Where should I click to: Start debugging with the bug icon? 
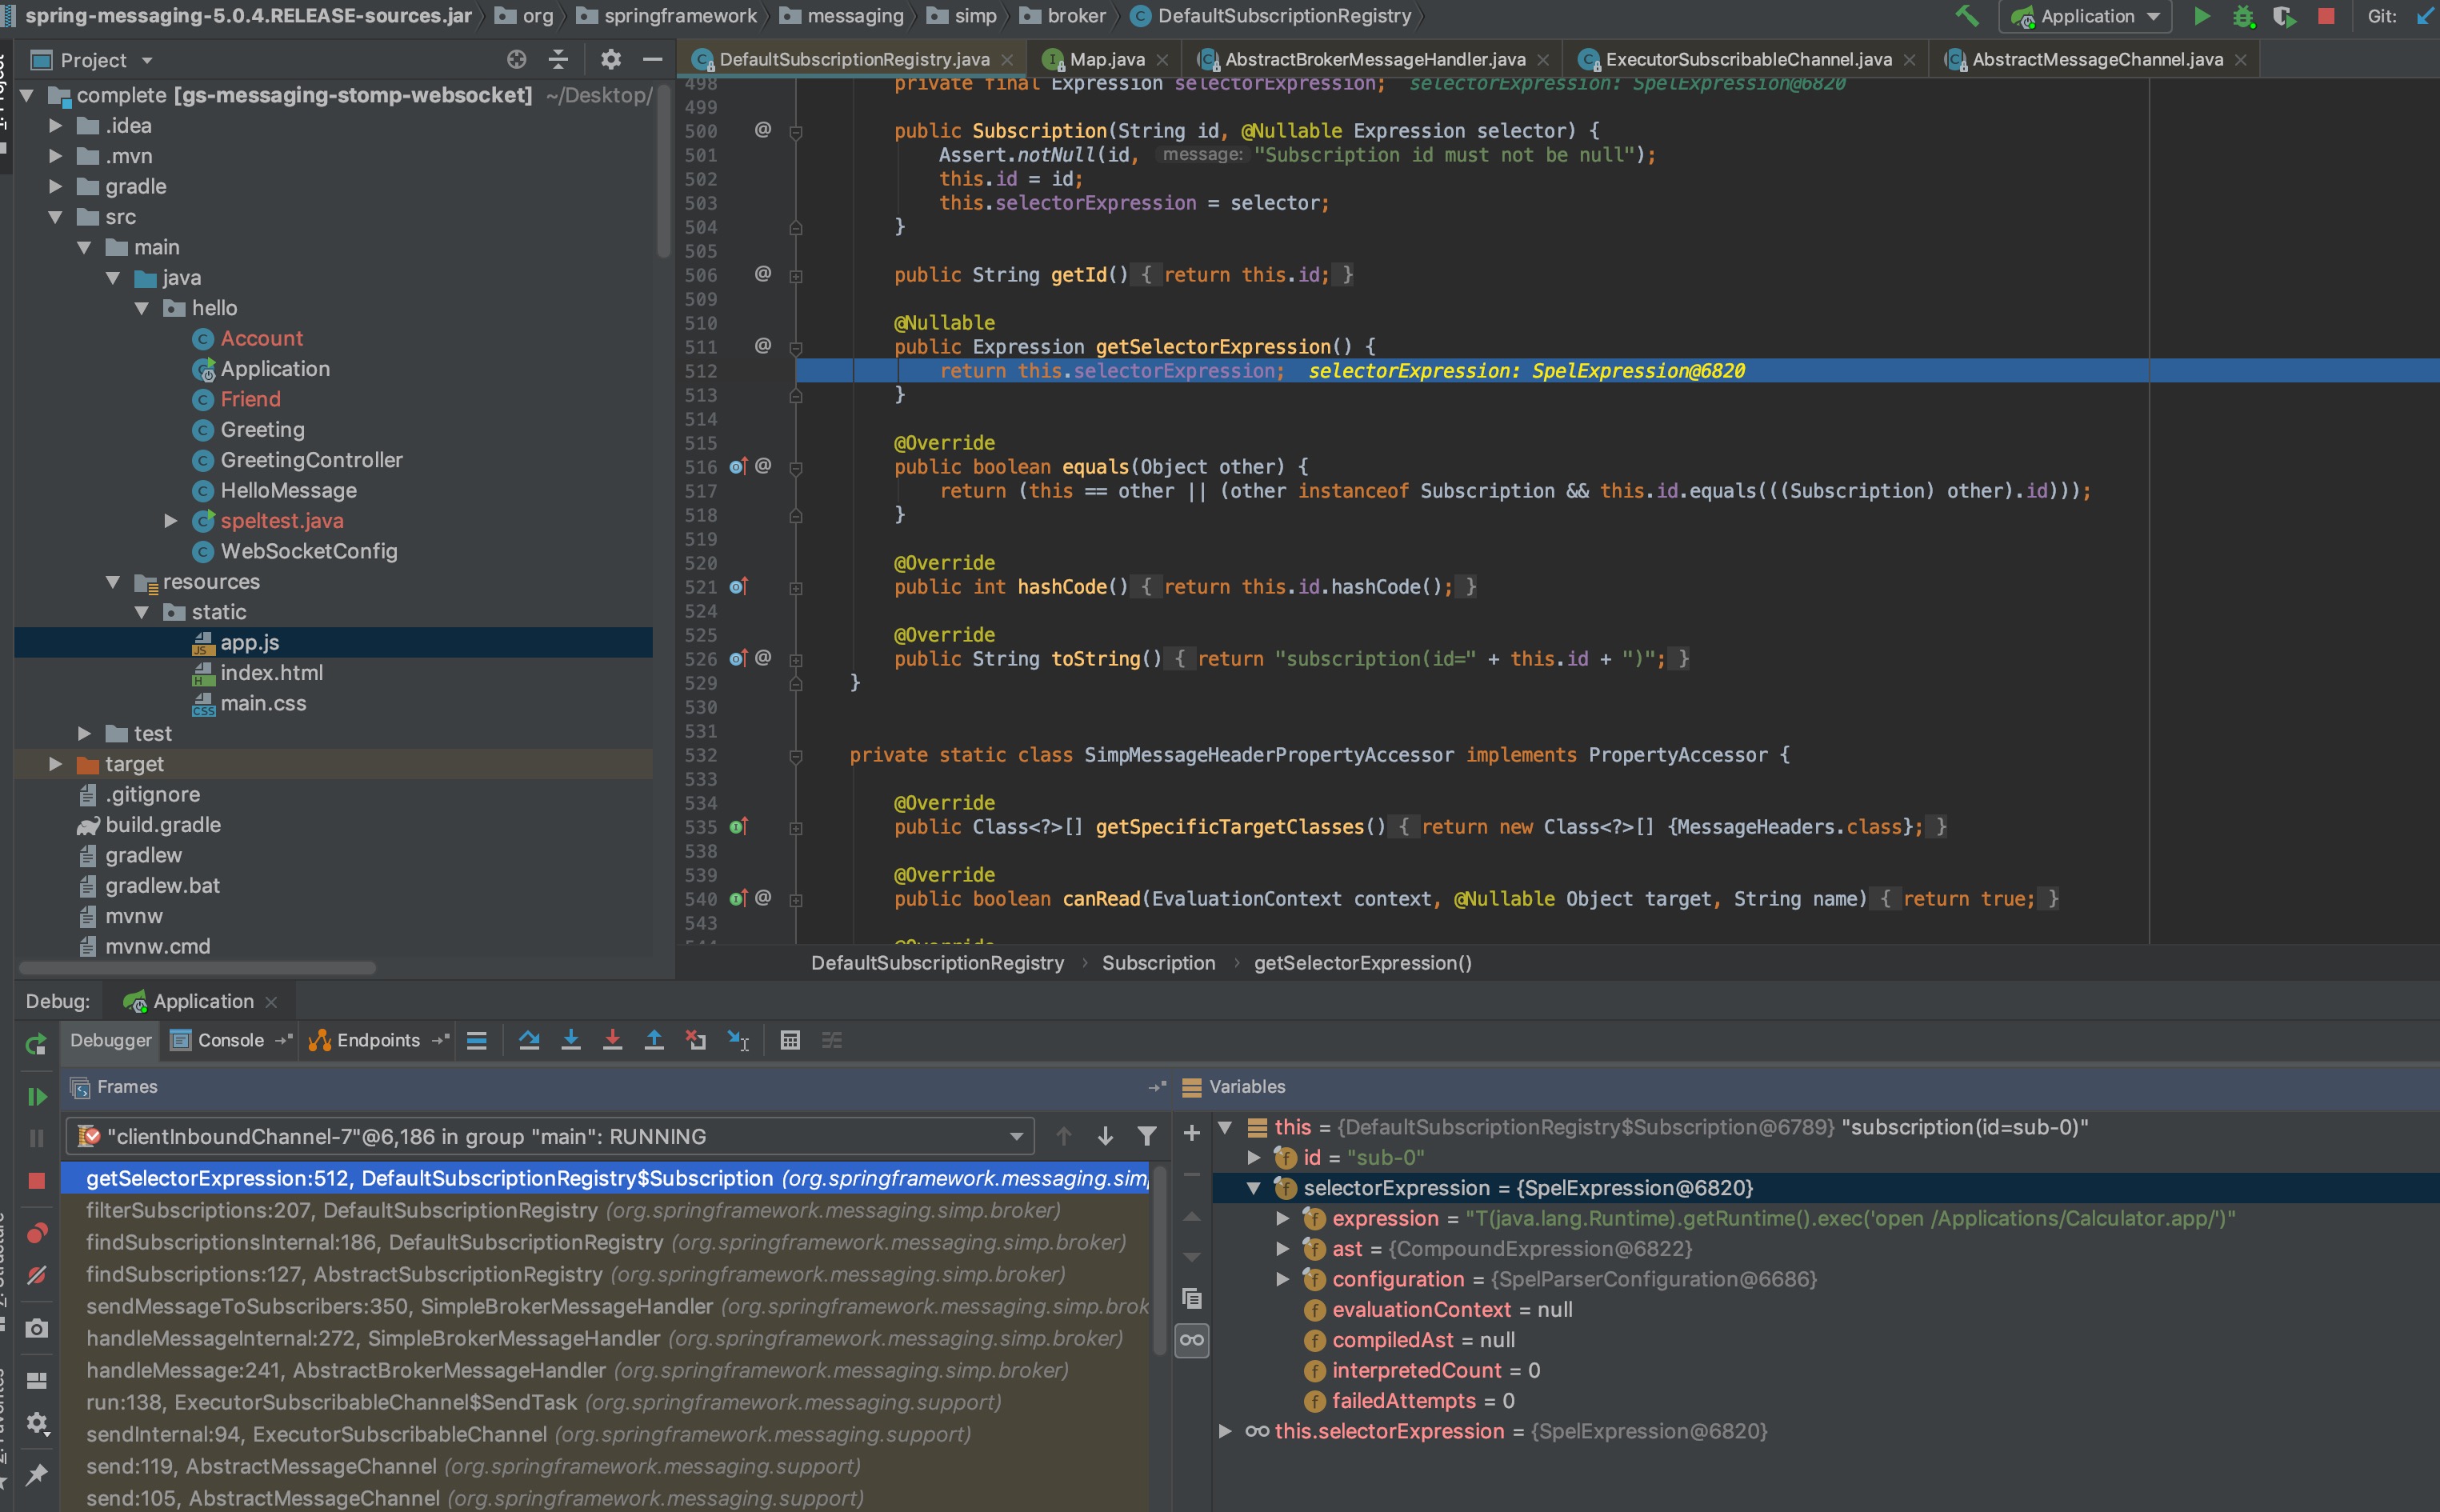pyautogui.click(x=2244, y=16)
